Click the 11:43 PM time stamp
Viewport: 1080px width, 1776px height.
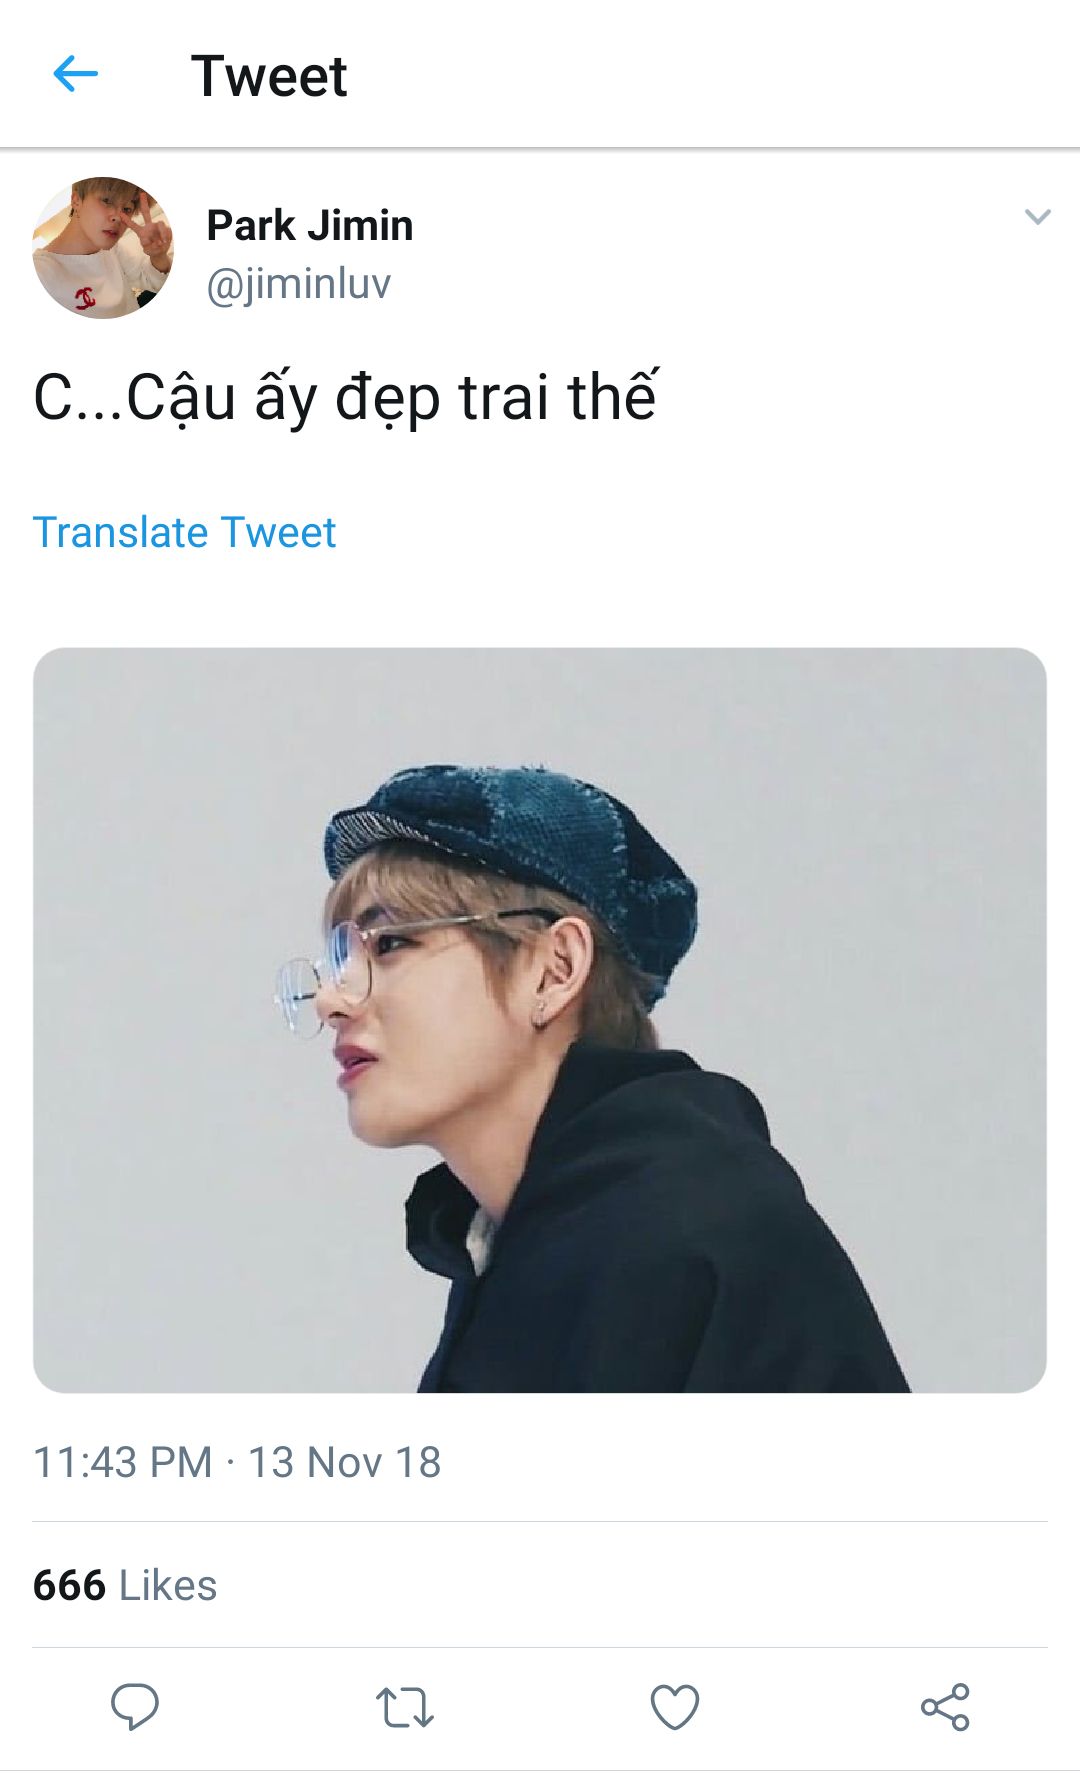click(x=123, y=1462)
